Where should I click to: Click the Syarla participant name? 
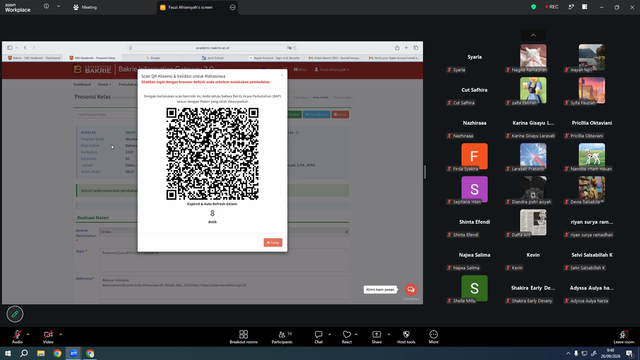click(474, 57)
